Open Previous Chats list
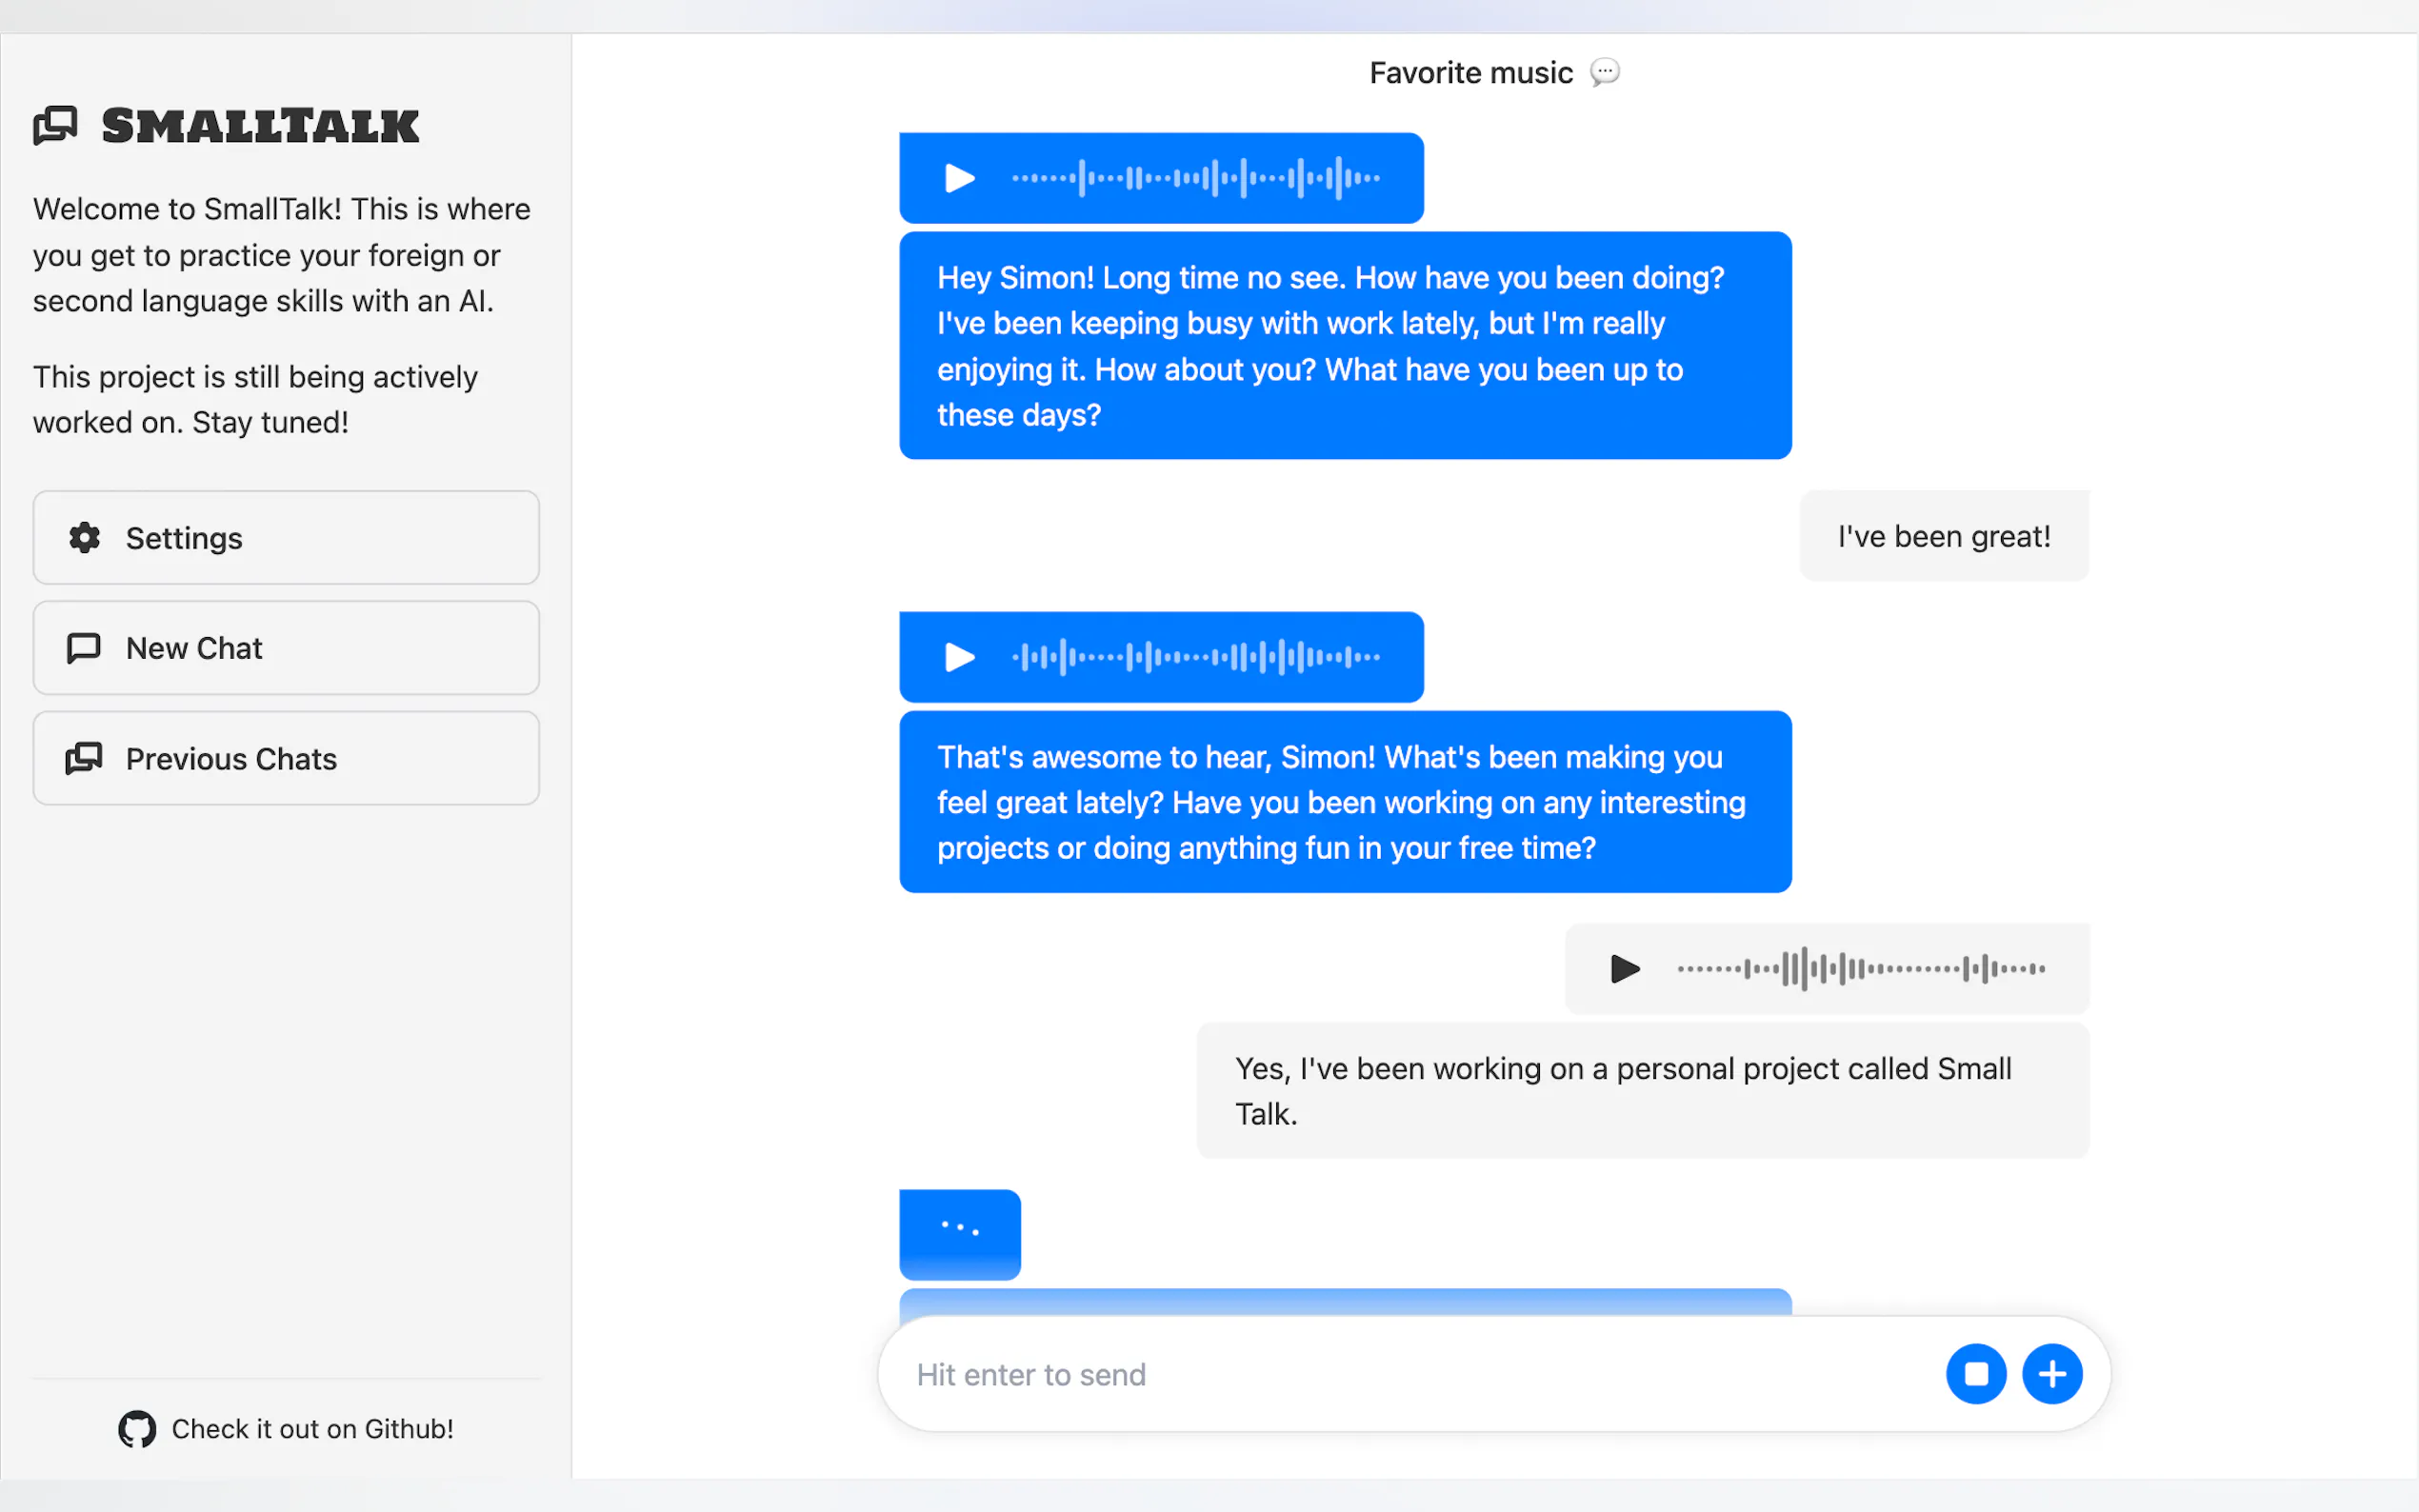This screenshot has height=1512, width=2419. pos(286,759)
